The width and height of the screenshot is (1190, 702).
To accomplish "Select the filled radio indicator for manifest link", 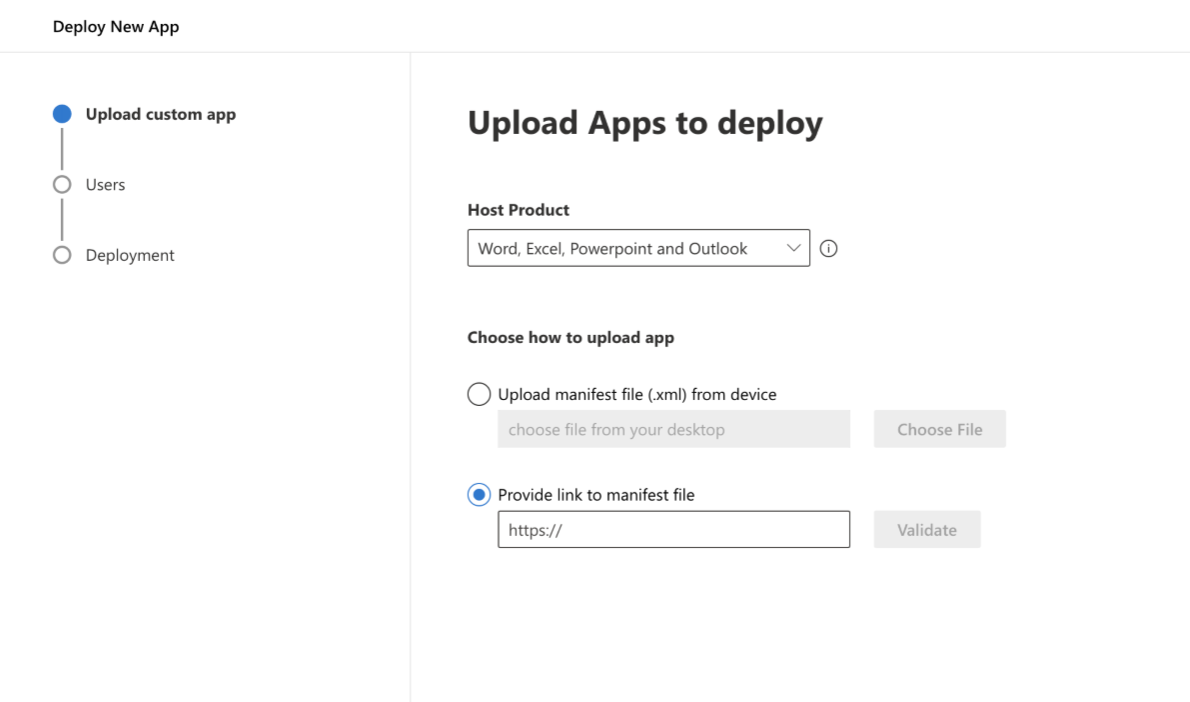I will (479, 494).
